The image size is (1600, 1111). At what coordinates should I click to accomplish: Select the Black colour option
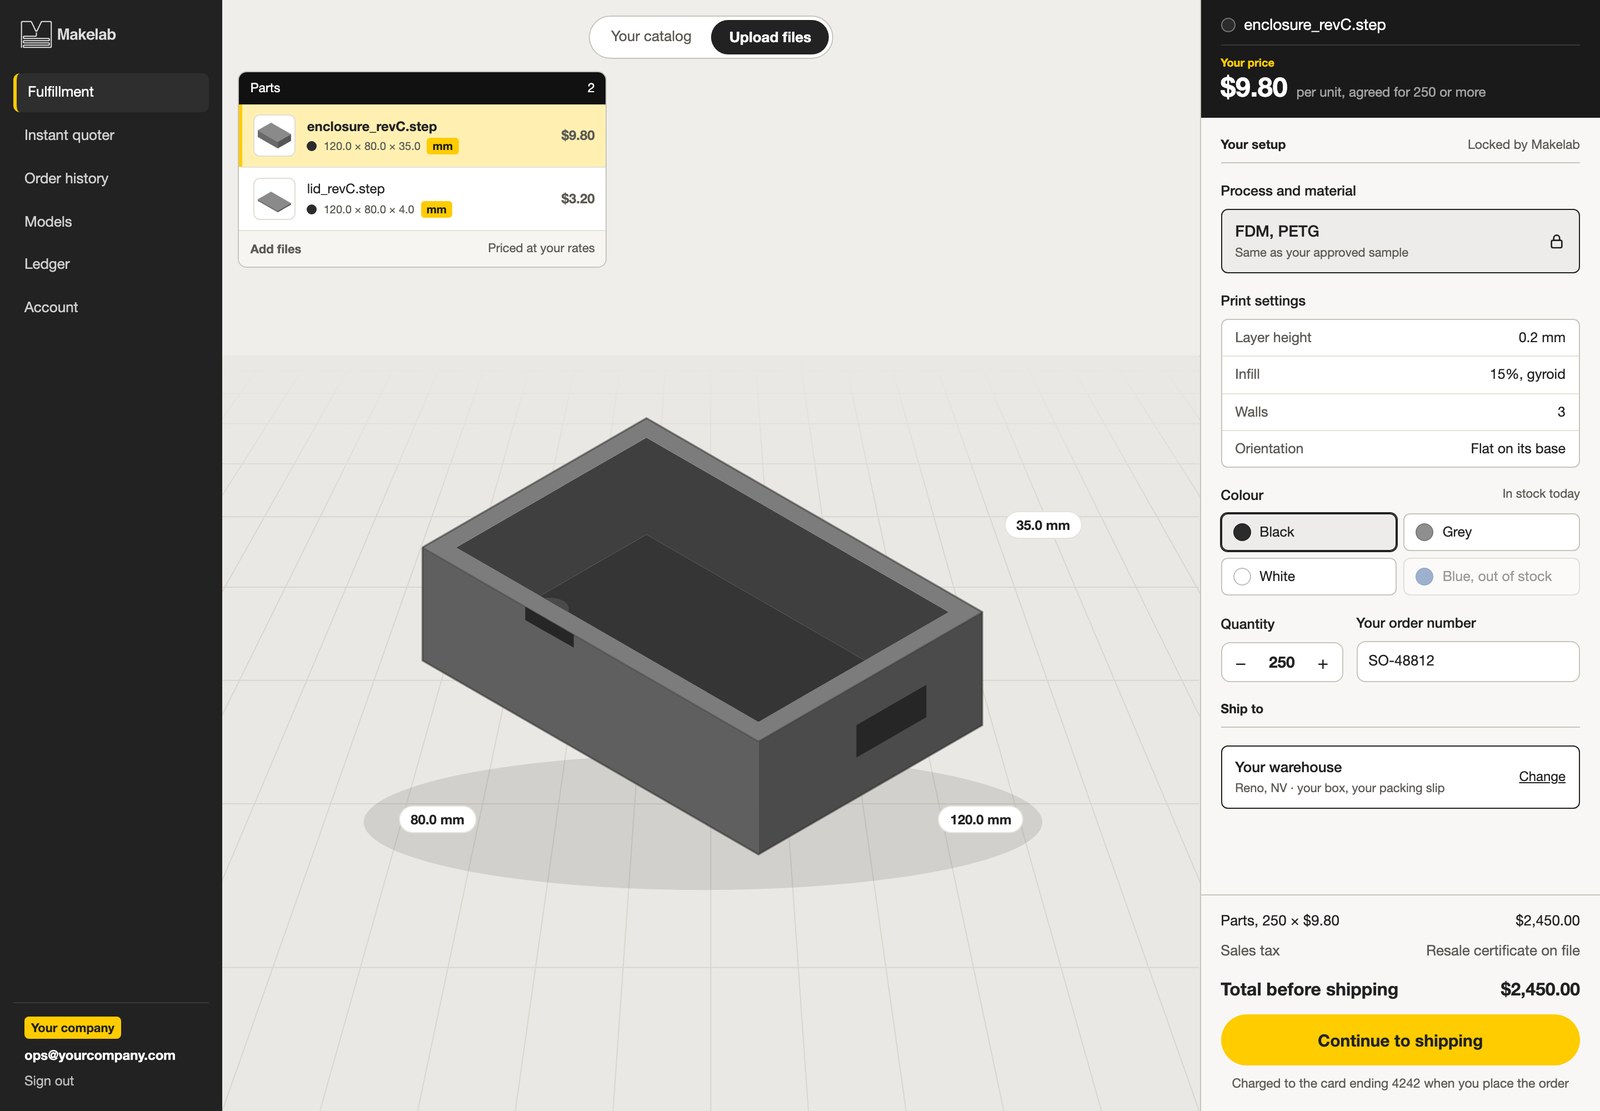(x=1308, y=532)
